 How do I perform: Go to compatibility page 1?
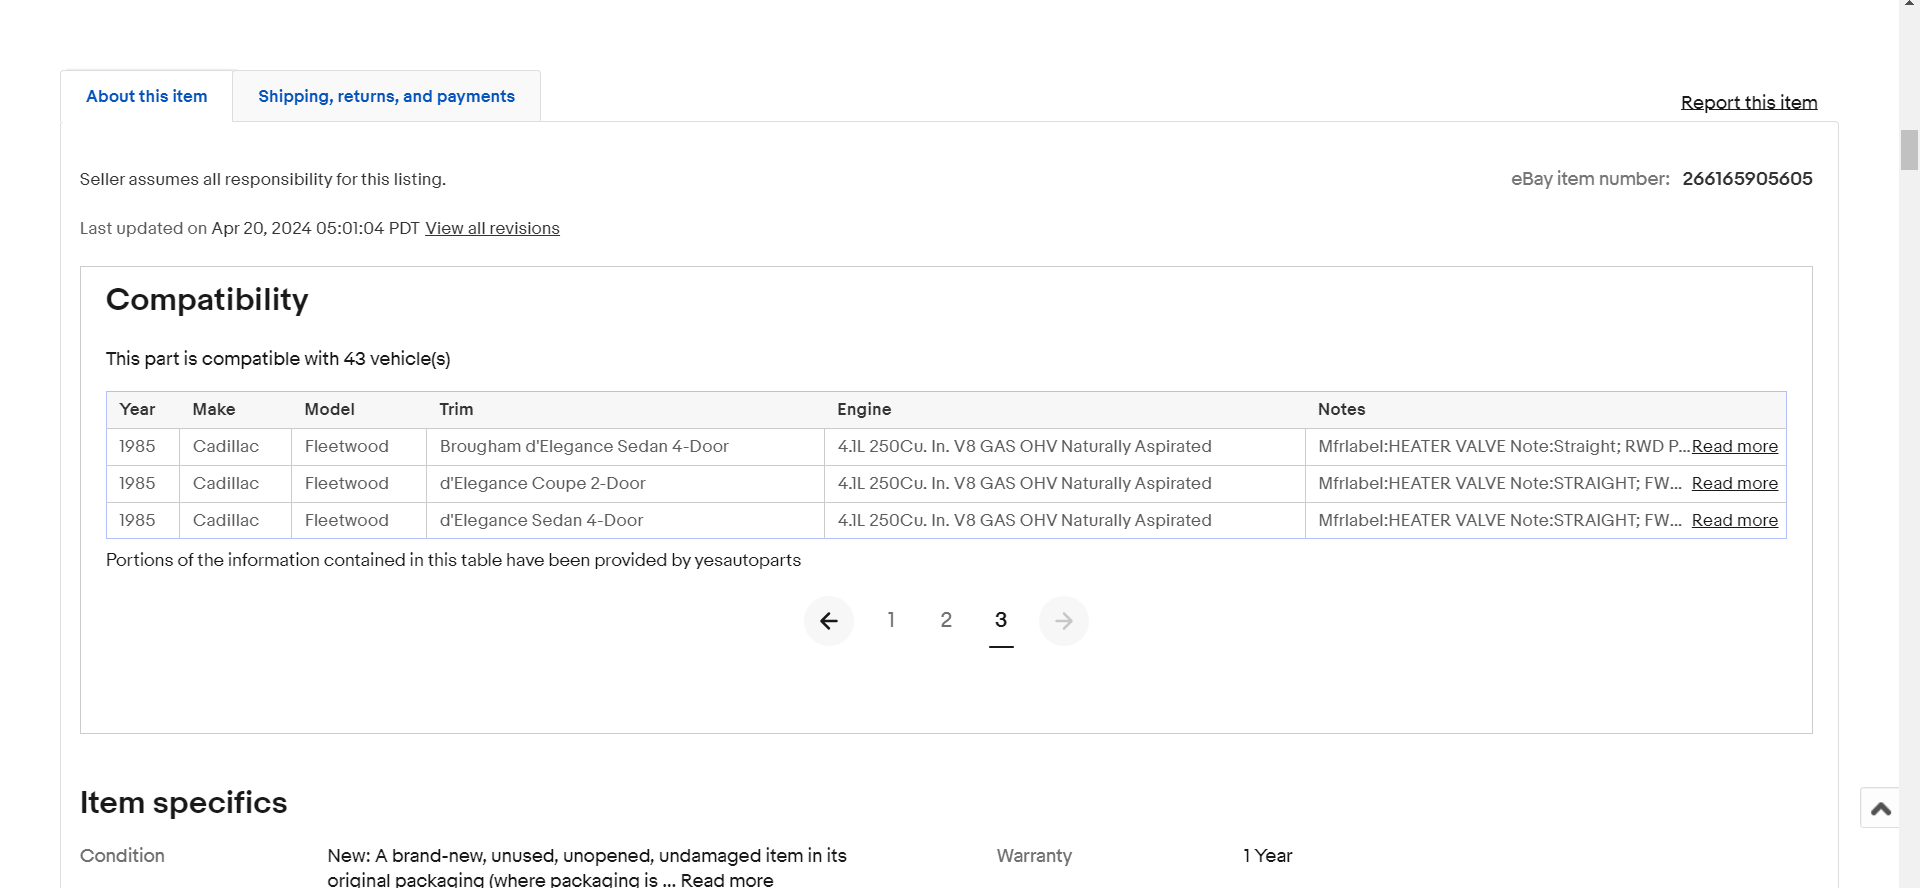pyautogui.click(x=891, y=620)
